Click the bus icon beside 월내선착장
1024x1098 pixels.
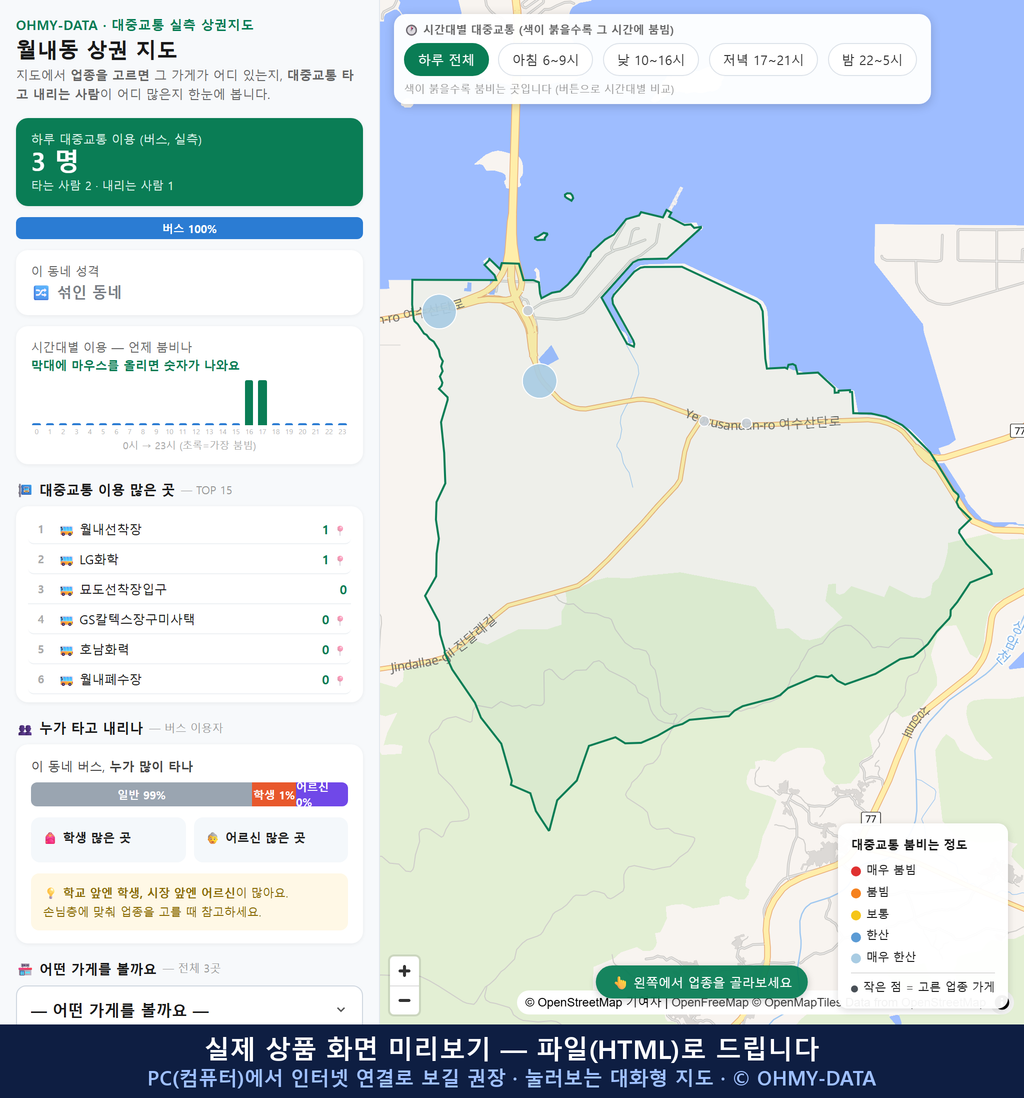(66, 530)
